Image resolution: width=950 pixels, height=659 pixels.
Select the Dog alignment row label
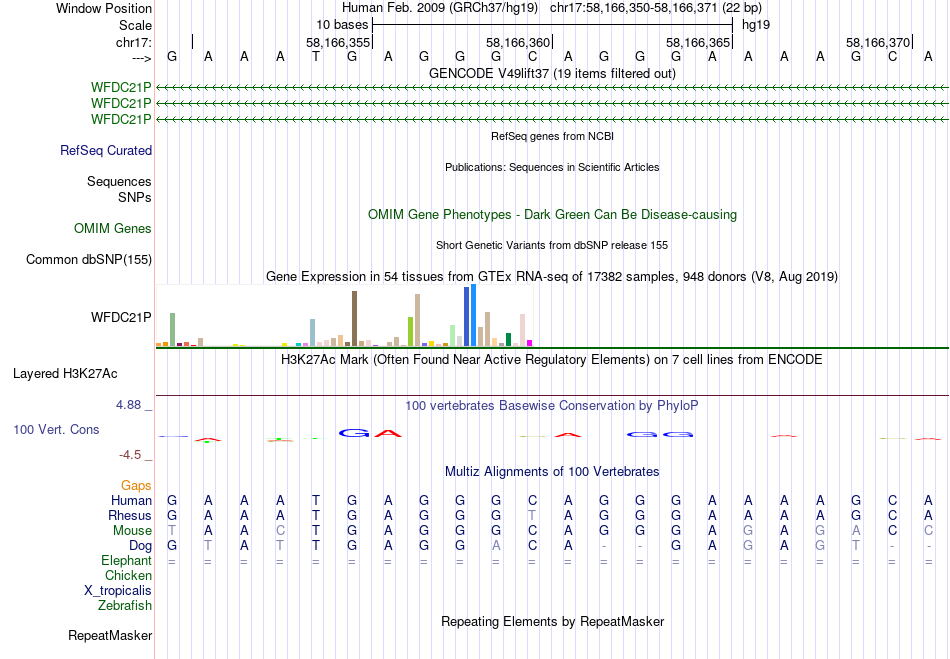click(141, 546)
